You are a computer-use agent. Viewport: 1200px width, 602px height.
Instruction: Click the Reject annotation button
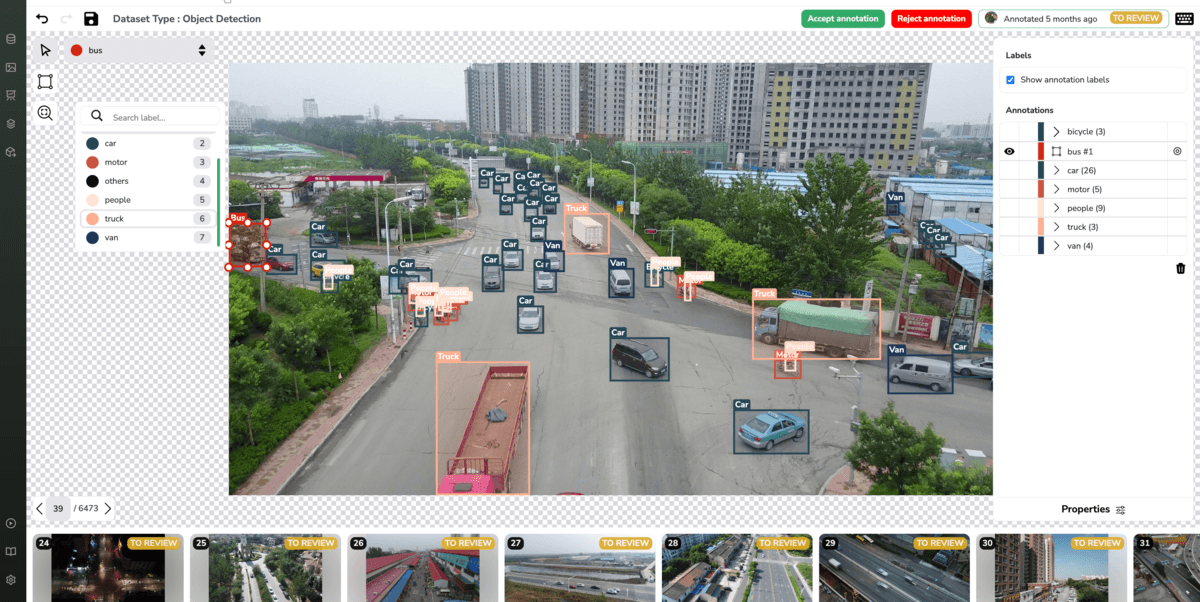pyautogui.click(x=931, y=19)
